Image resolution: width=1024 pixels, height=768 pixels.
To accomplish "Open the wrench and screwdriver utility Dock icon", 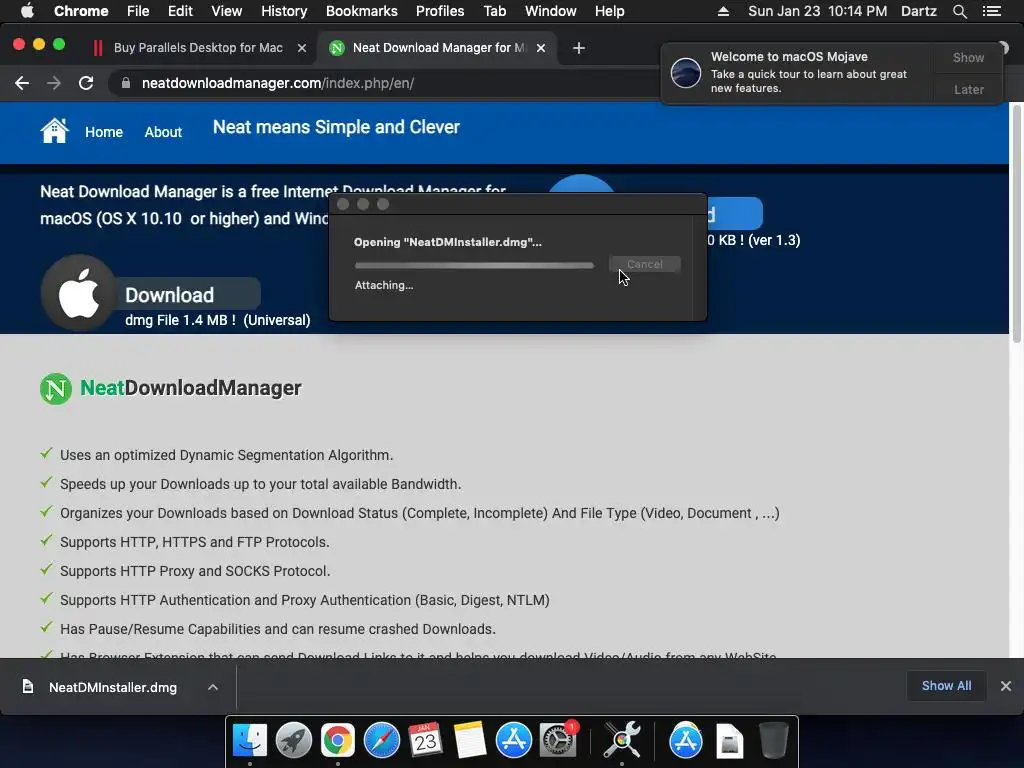I will [622, 740].
